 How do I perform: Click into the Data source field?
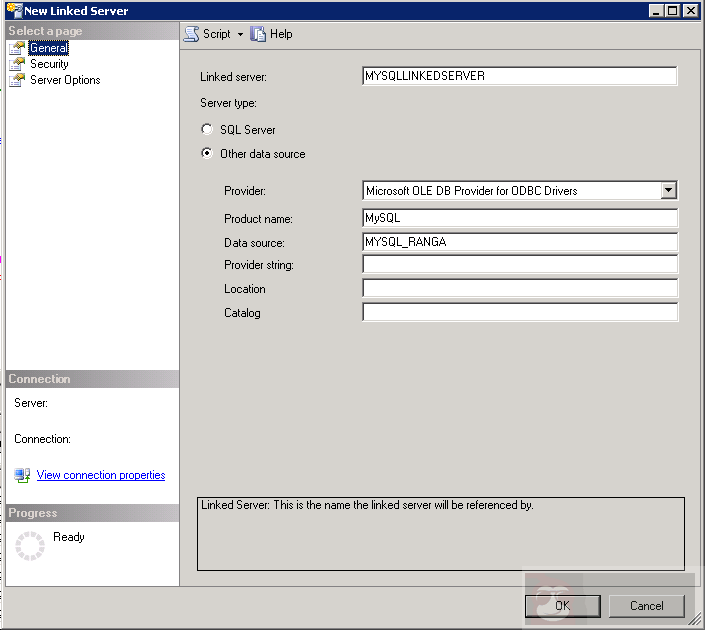519,242
